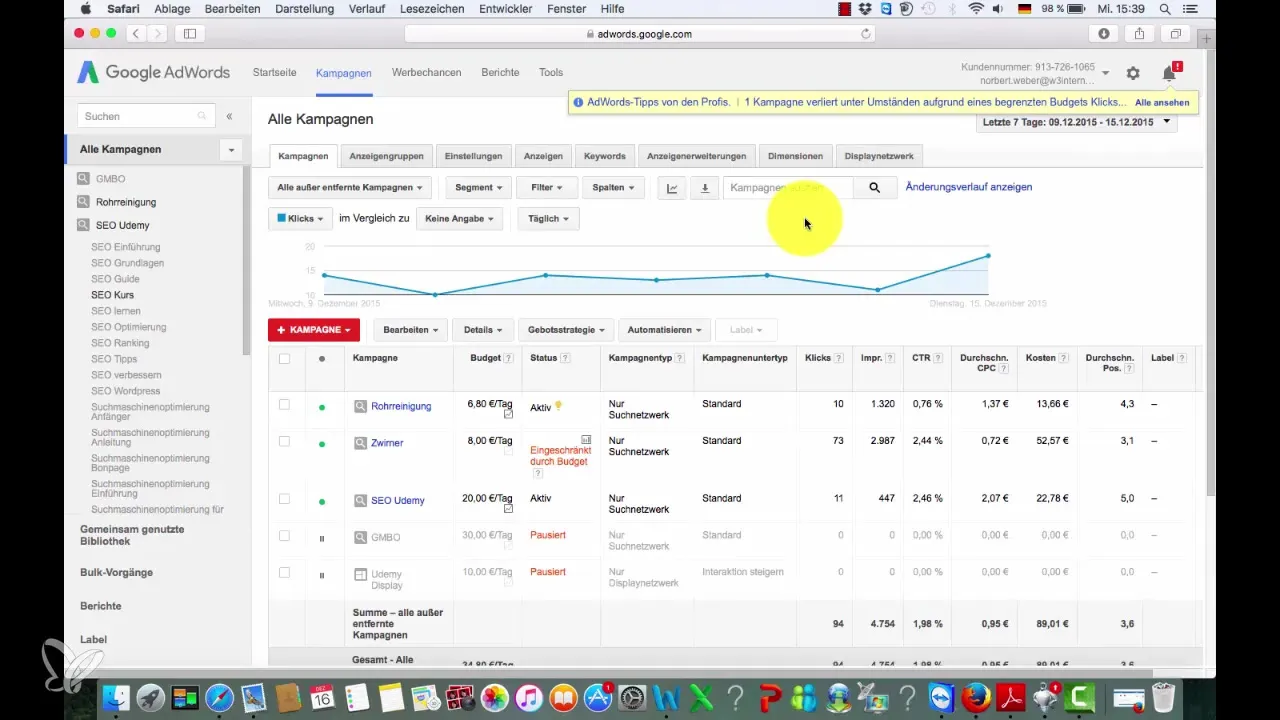1280x720 pixels.
Task: Show all Safari tabs
Action: 1176,33
